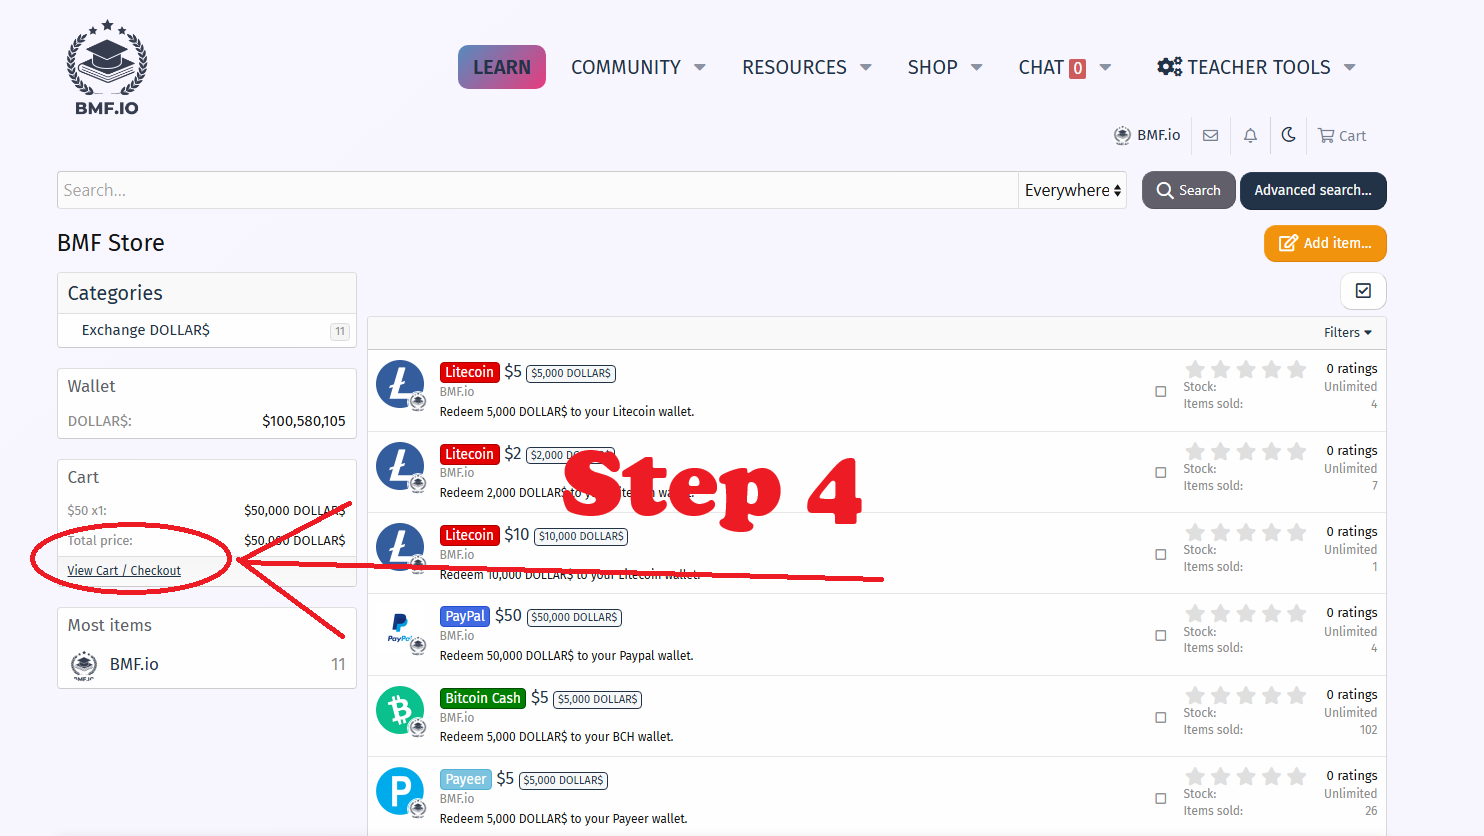Rate the Litecoin $5 item five stars

1297,369
